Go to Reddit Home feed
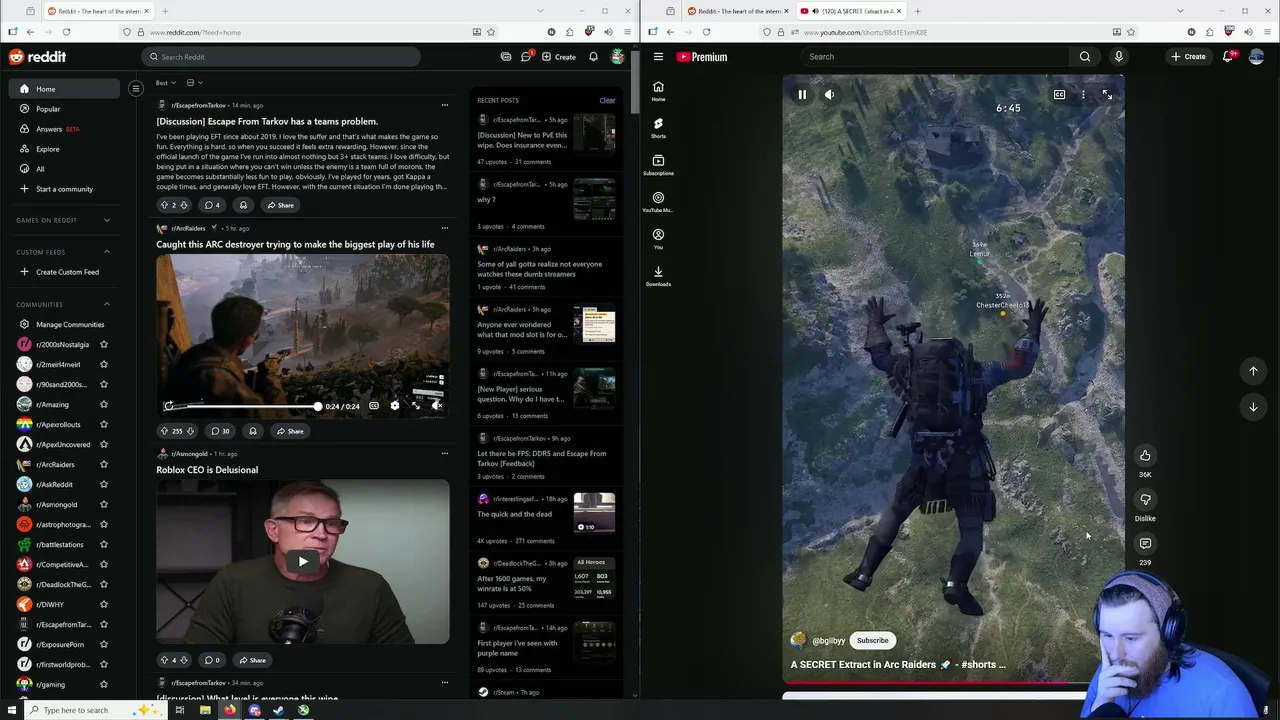 pos(64,89)
